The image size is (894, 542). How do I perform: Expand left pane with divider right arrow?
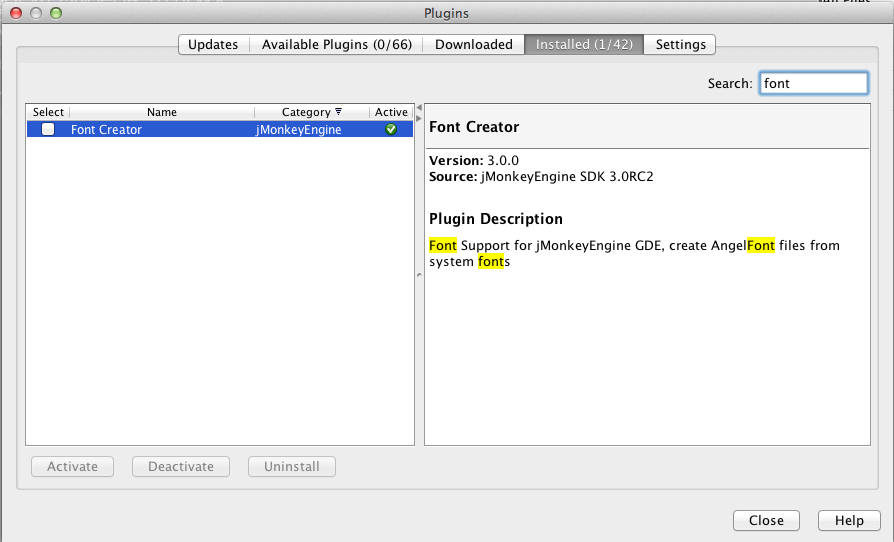[419, 119]
